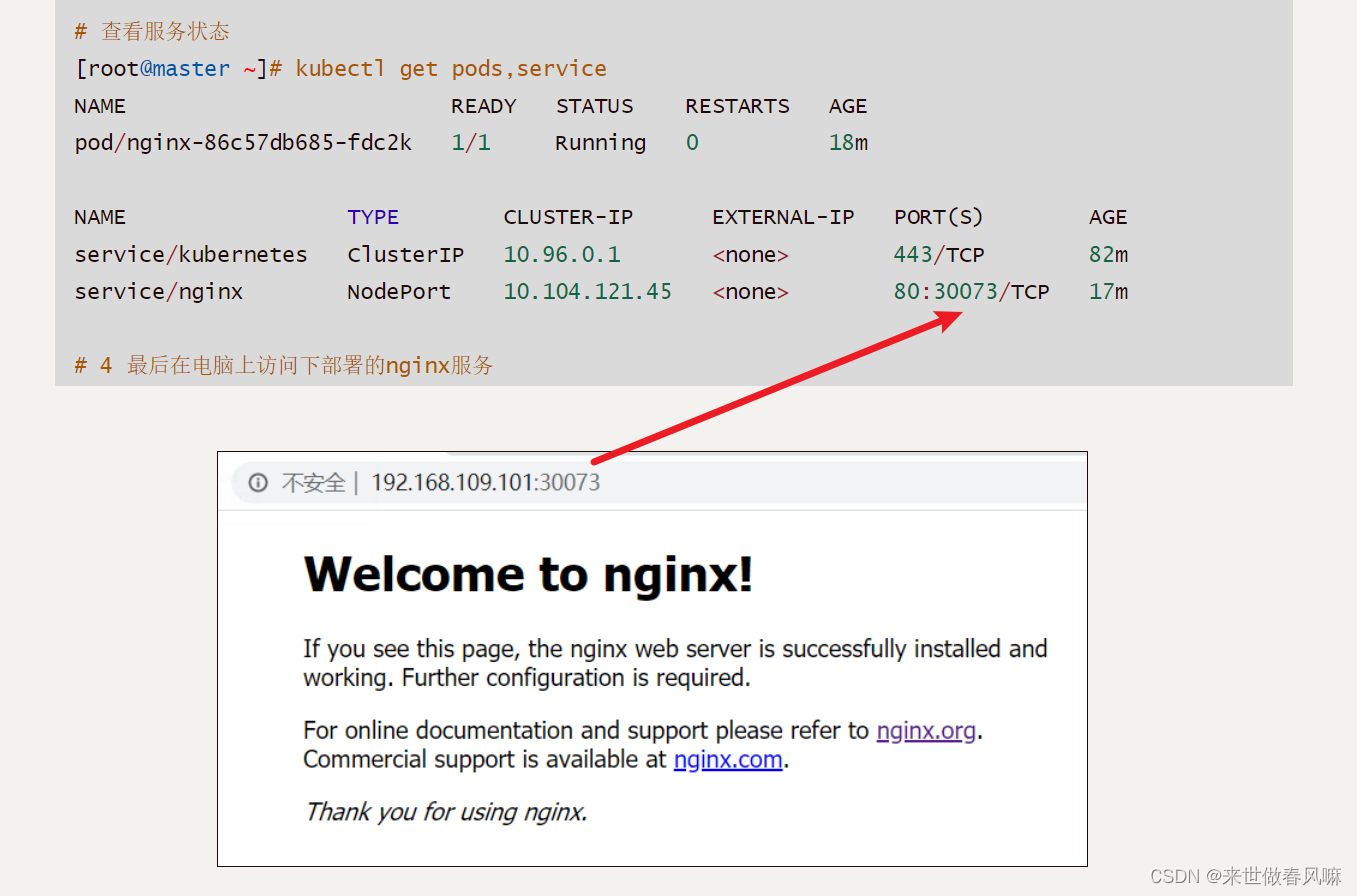The width and height of the screenshot is (1357, 896).
Task: Click the ClusterIP type value
Action: click(406, 254)
